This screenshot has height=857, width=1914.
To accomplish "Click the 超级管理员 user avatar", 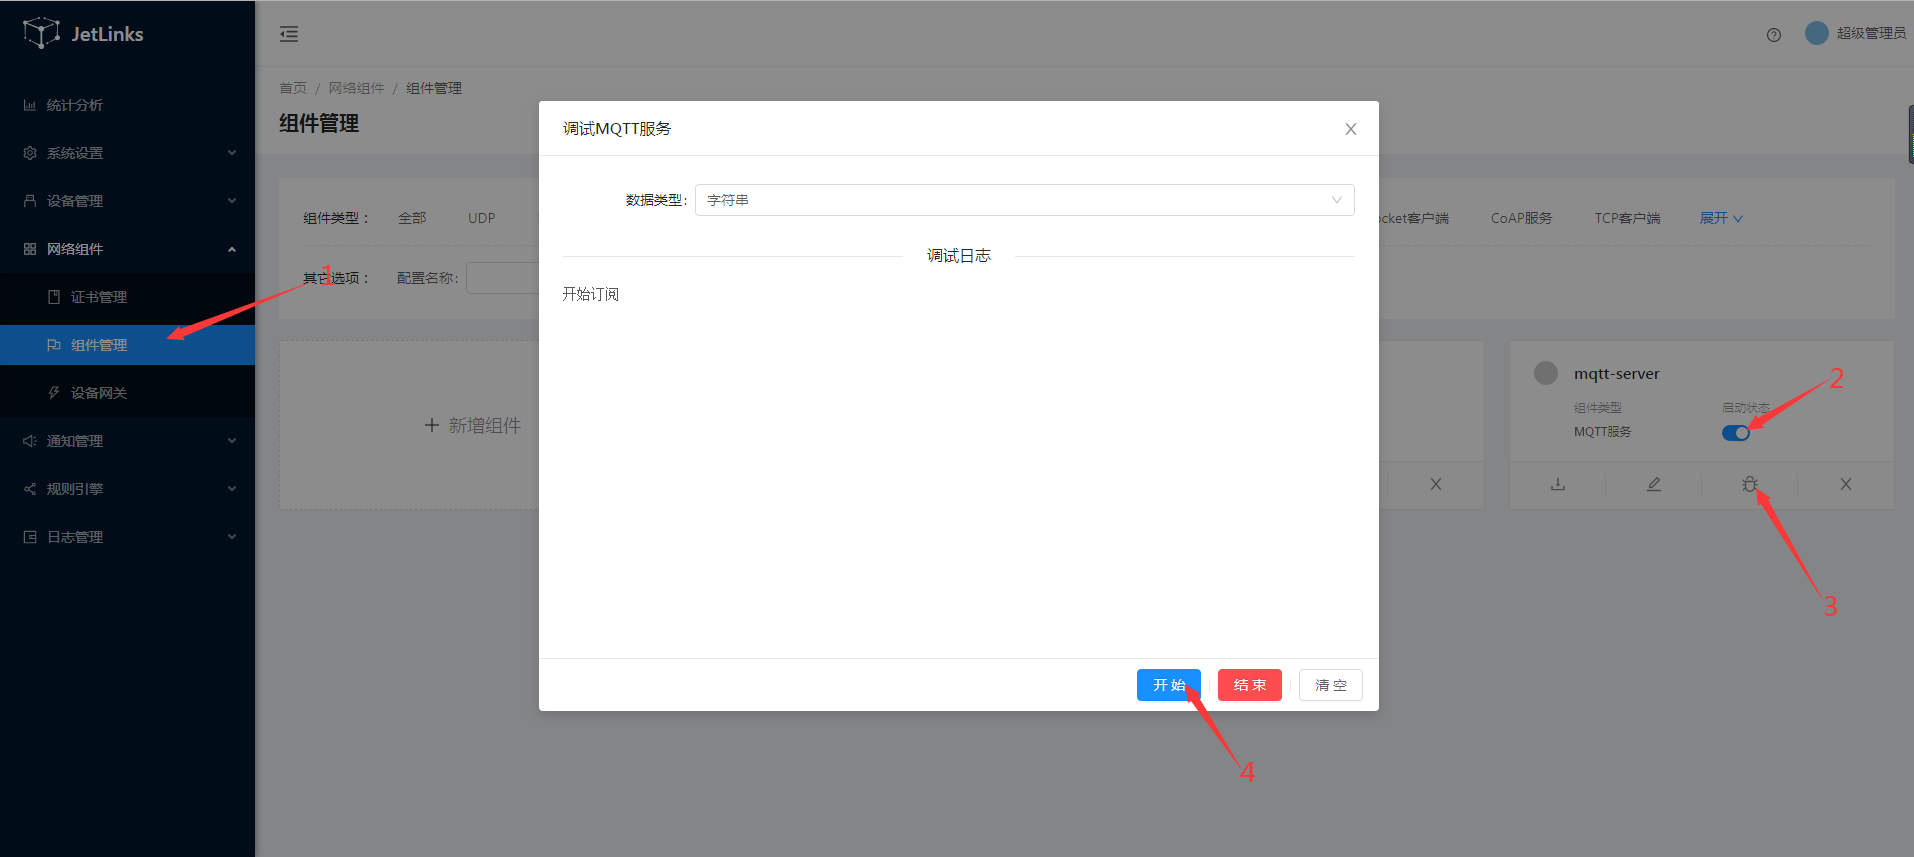I will tap(1817, 33).
